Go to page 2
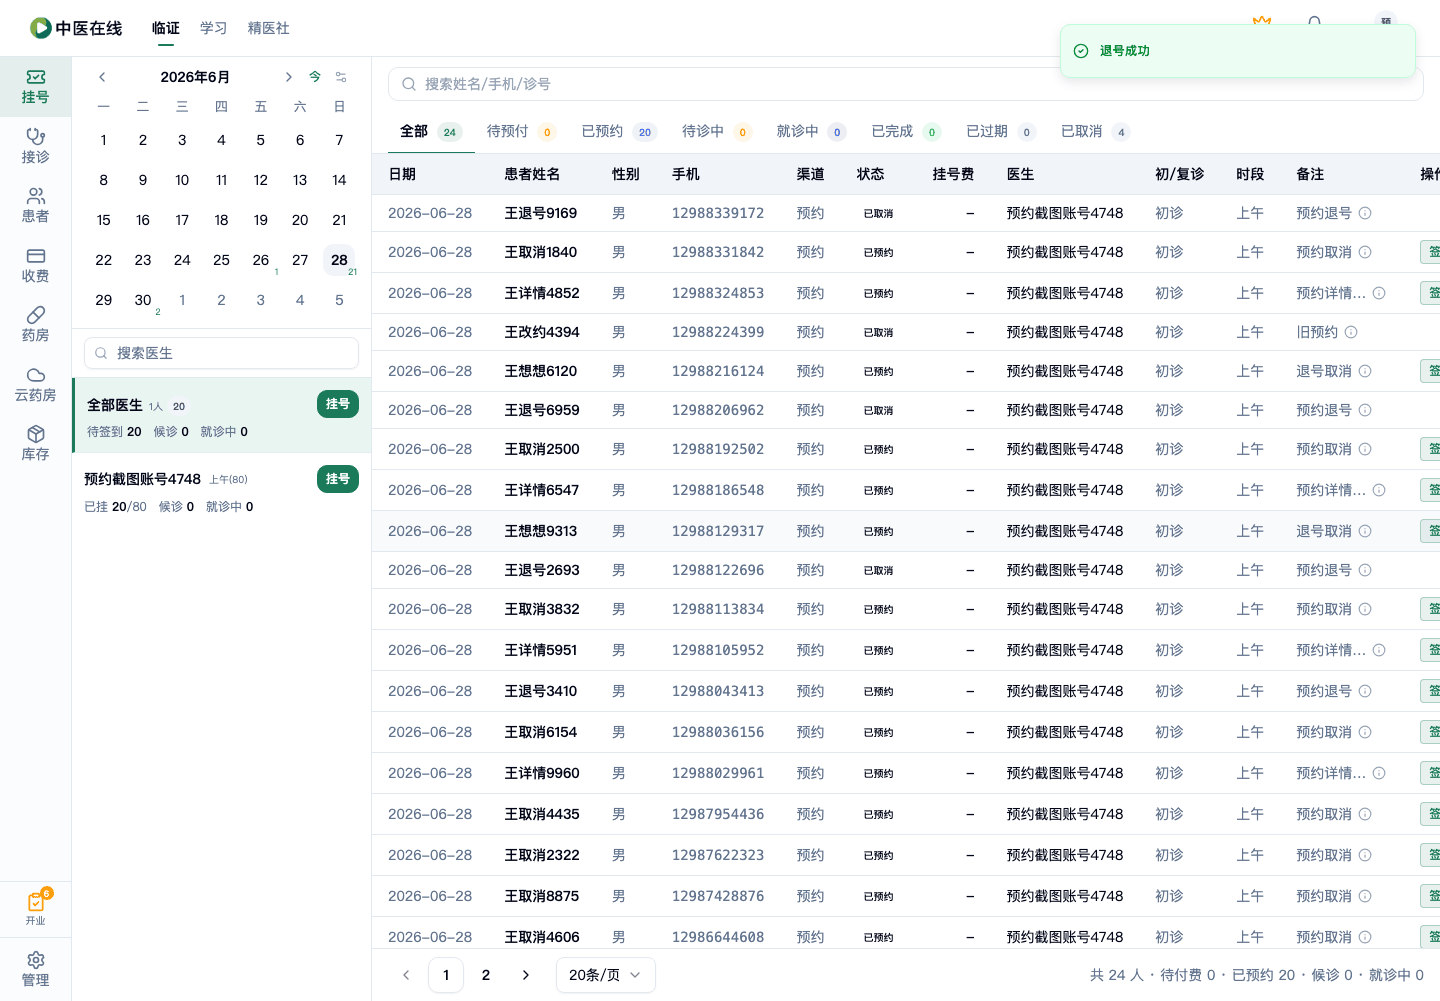Screen dimensions: 1440x1001 (486, 975)
